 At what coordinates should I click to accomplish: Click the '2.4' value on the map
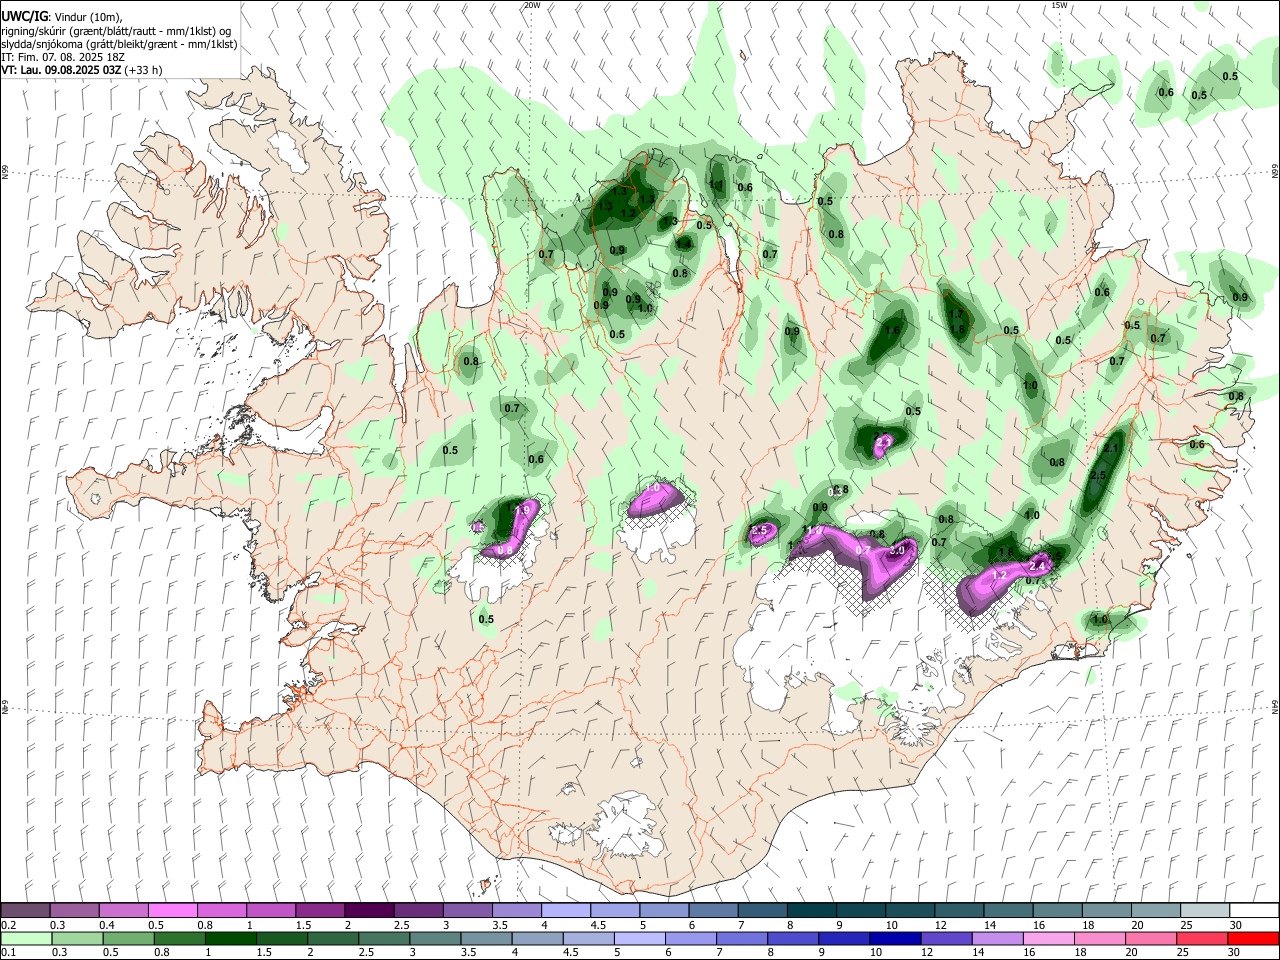point(1036,566)
